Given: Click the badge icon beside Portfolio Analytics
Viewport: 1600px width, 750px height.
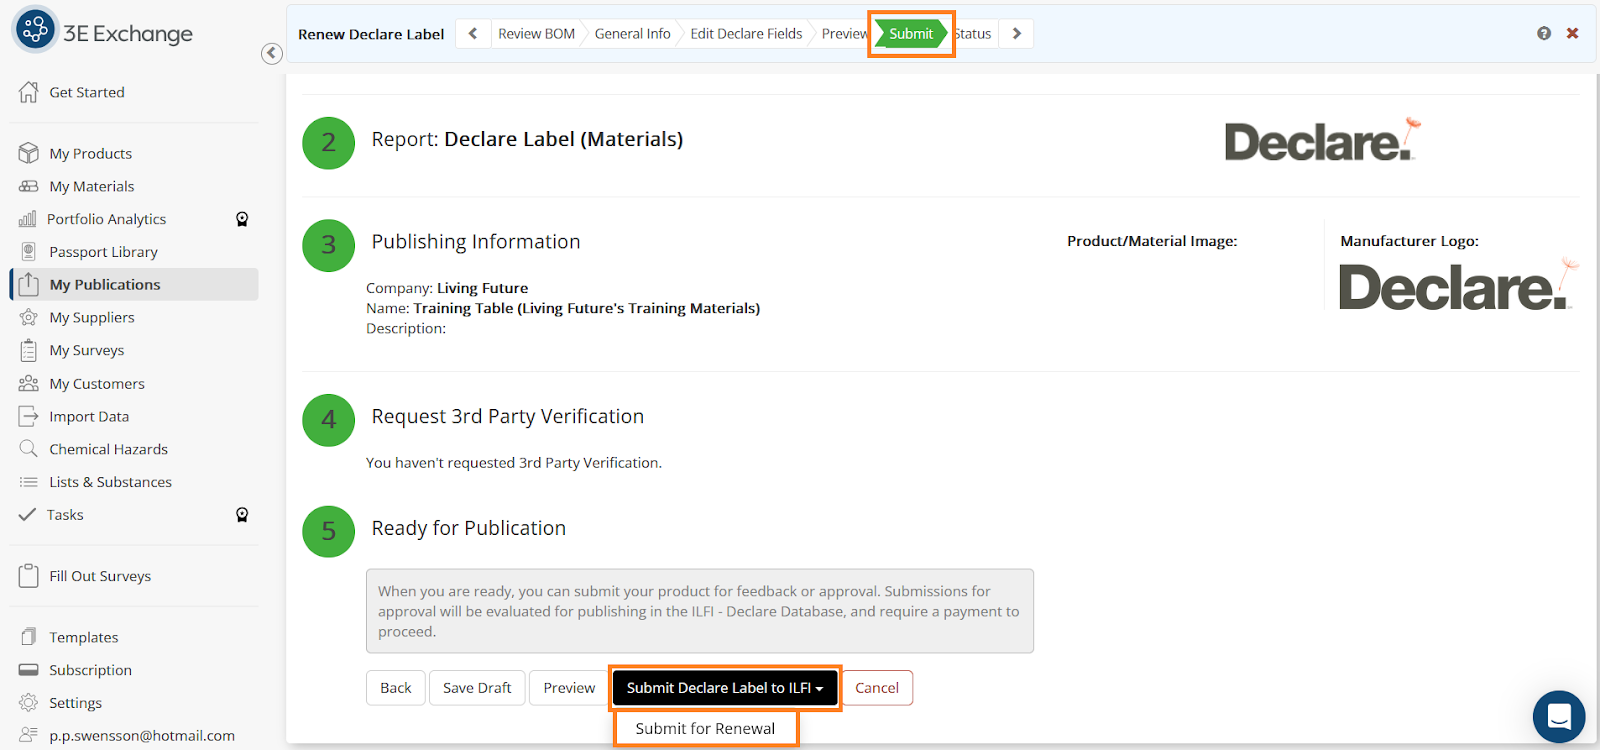Looking at the screenshot, I should (242, 219).
